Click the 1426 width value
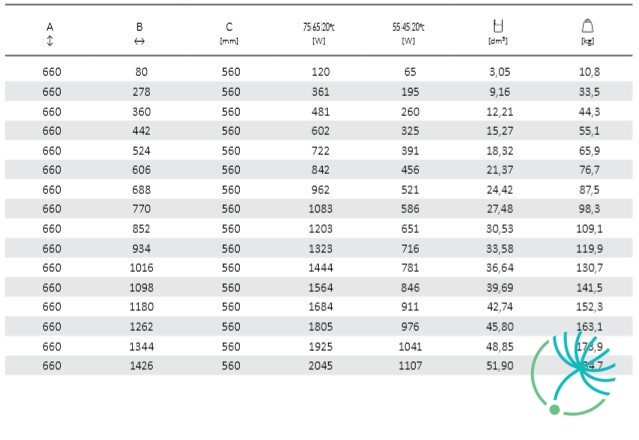639x440 pixels. pyautogui.click(x=141, y=366)
